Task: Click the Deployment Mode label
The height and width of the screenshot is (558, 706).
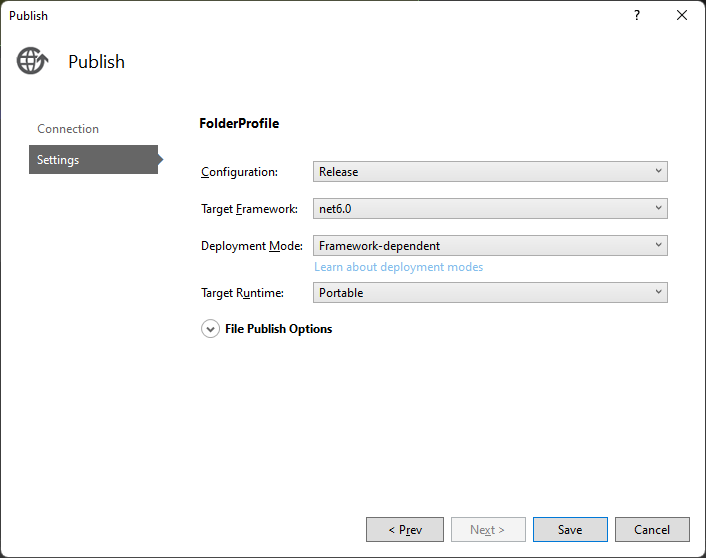Action: 252,246
